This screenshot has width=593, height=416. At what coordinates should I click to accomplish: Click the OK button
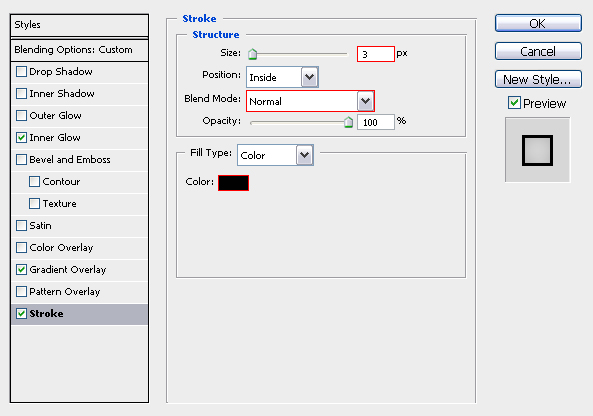pos(538,23)
